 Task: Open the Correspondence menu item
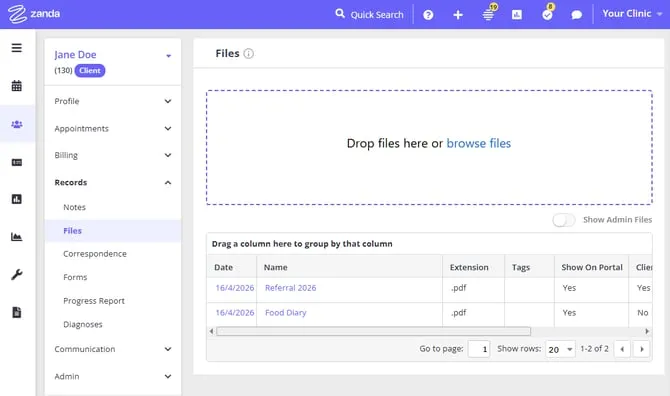coord(95,254)
